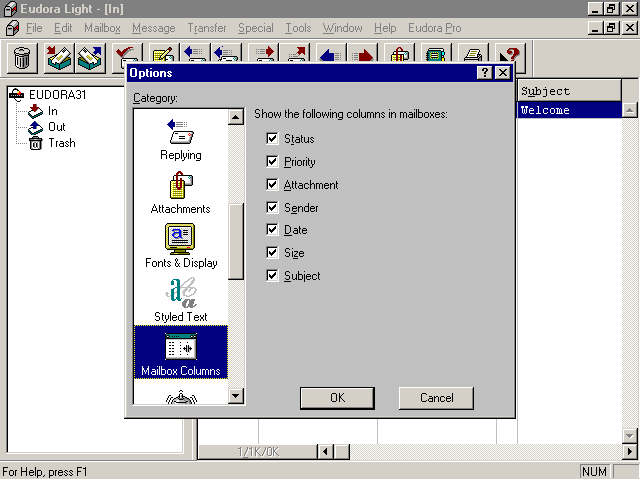Click the Category list scroll up arrow
The image size is (640, 480).
[236, 117]
